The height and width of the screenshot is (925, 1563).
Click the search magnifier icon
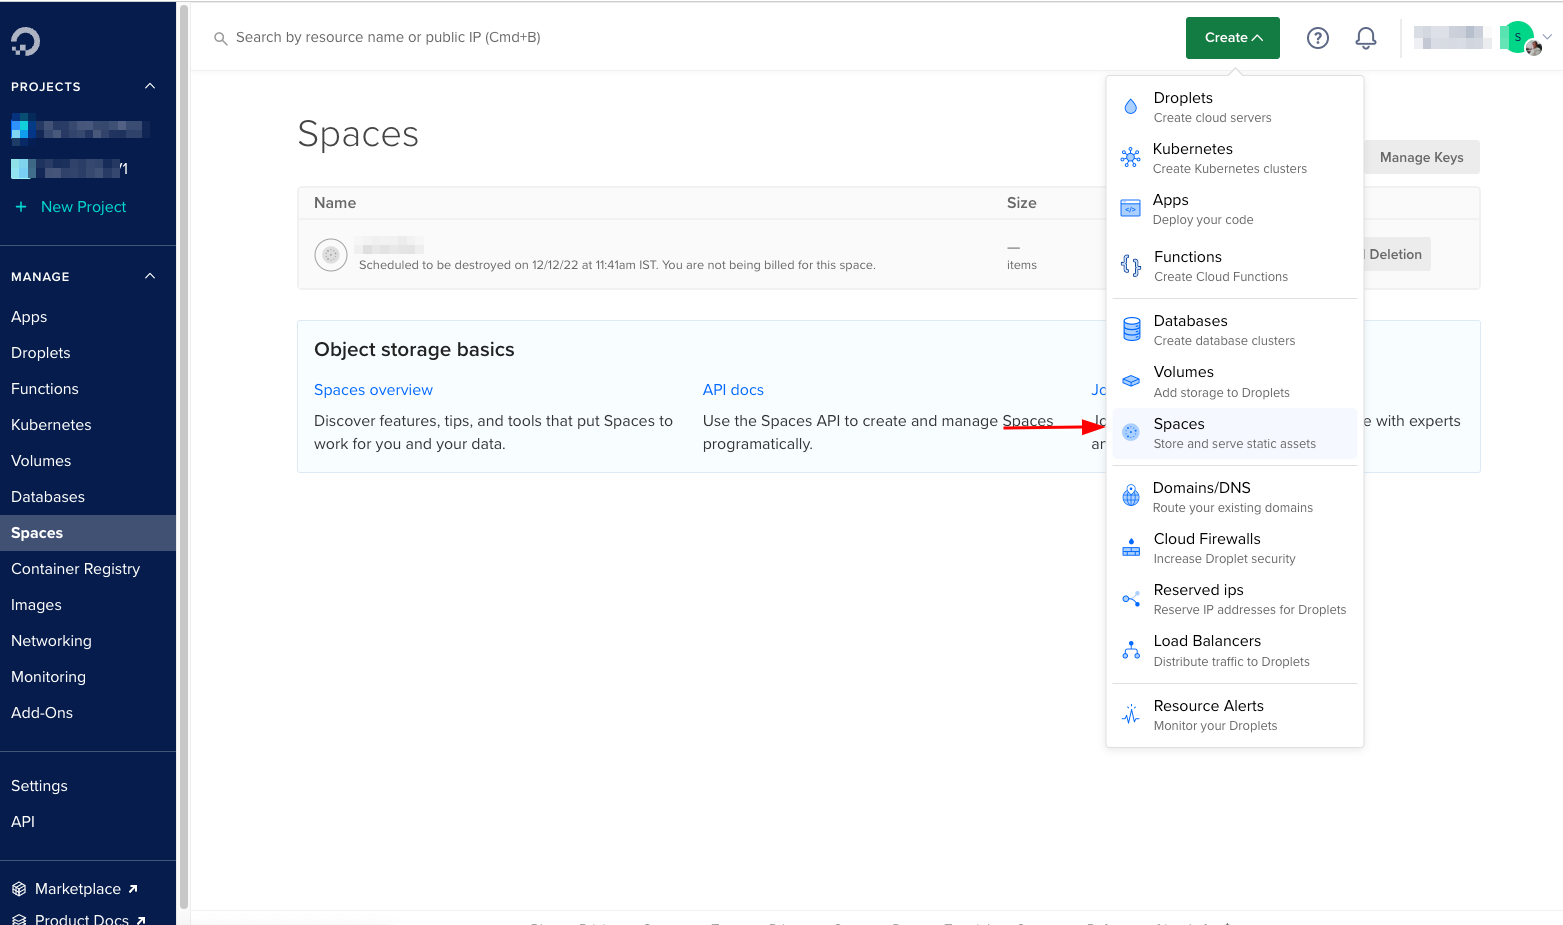[x=220, y=38]
